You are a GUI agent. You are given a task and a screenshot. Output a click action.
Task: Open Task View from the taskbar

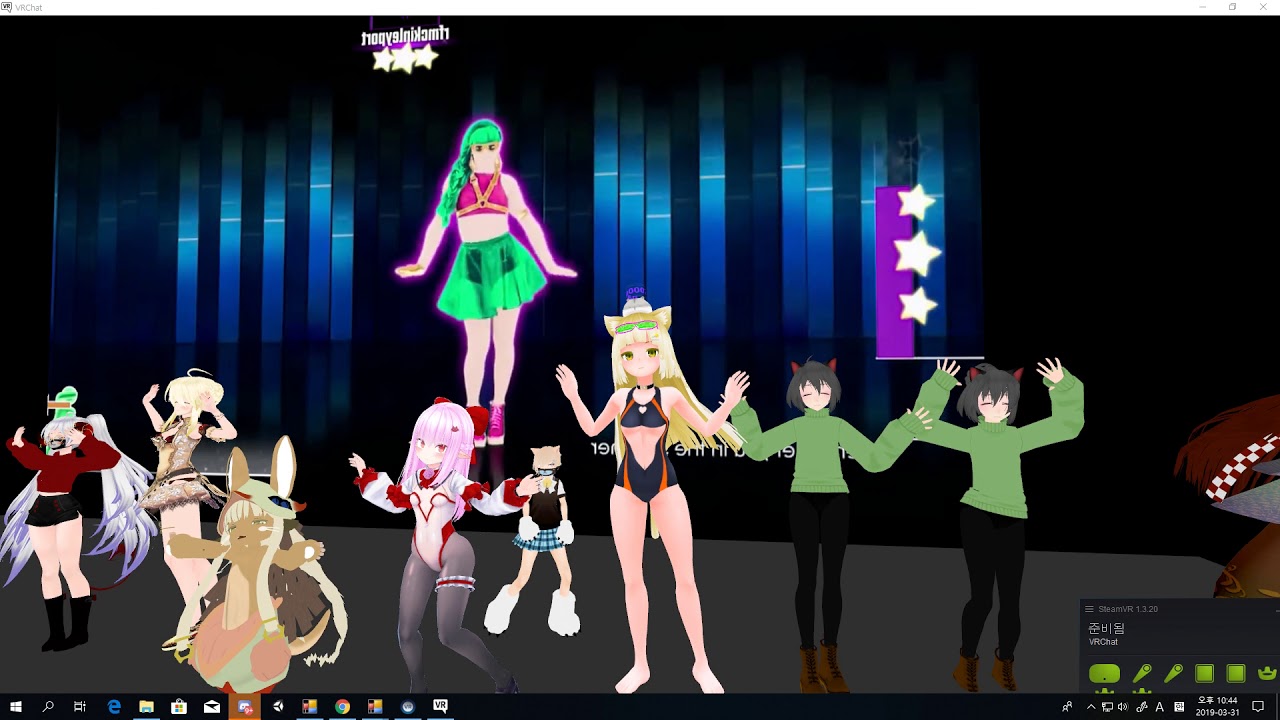coord(80,706)
